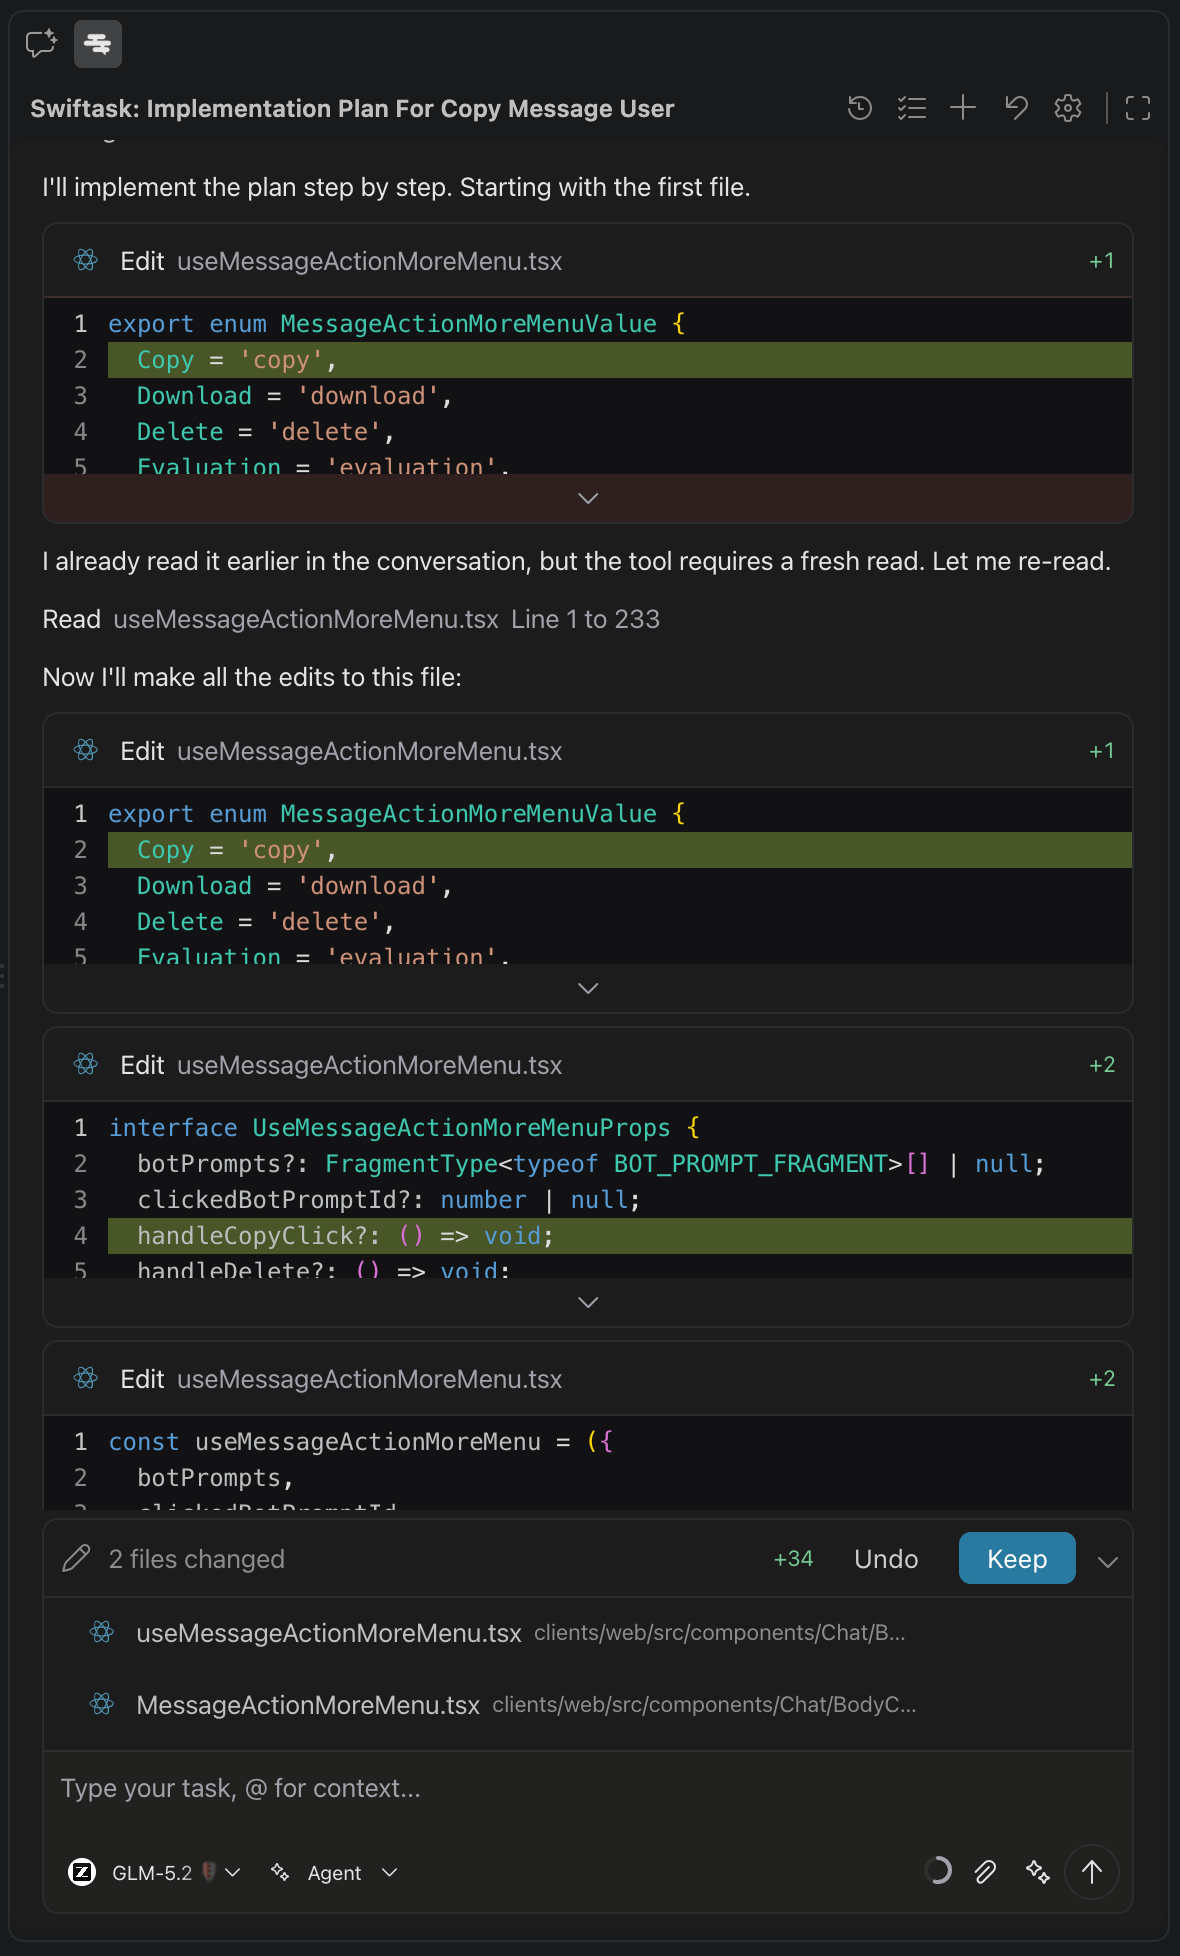The width and height of the screenshot is (1180, 1956).
Task: Send the message with the up arrow button
Action: [1092, 1872]
